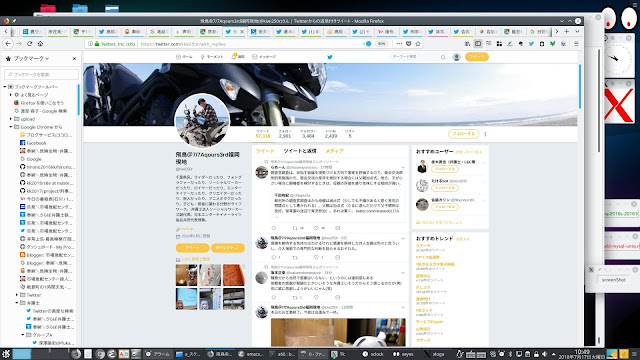Click the Twitter search magnifier icon
Screen dimensions: 640x360
443,57
